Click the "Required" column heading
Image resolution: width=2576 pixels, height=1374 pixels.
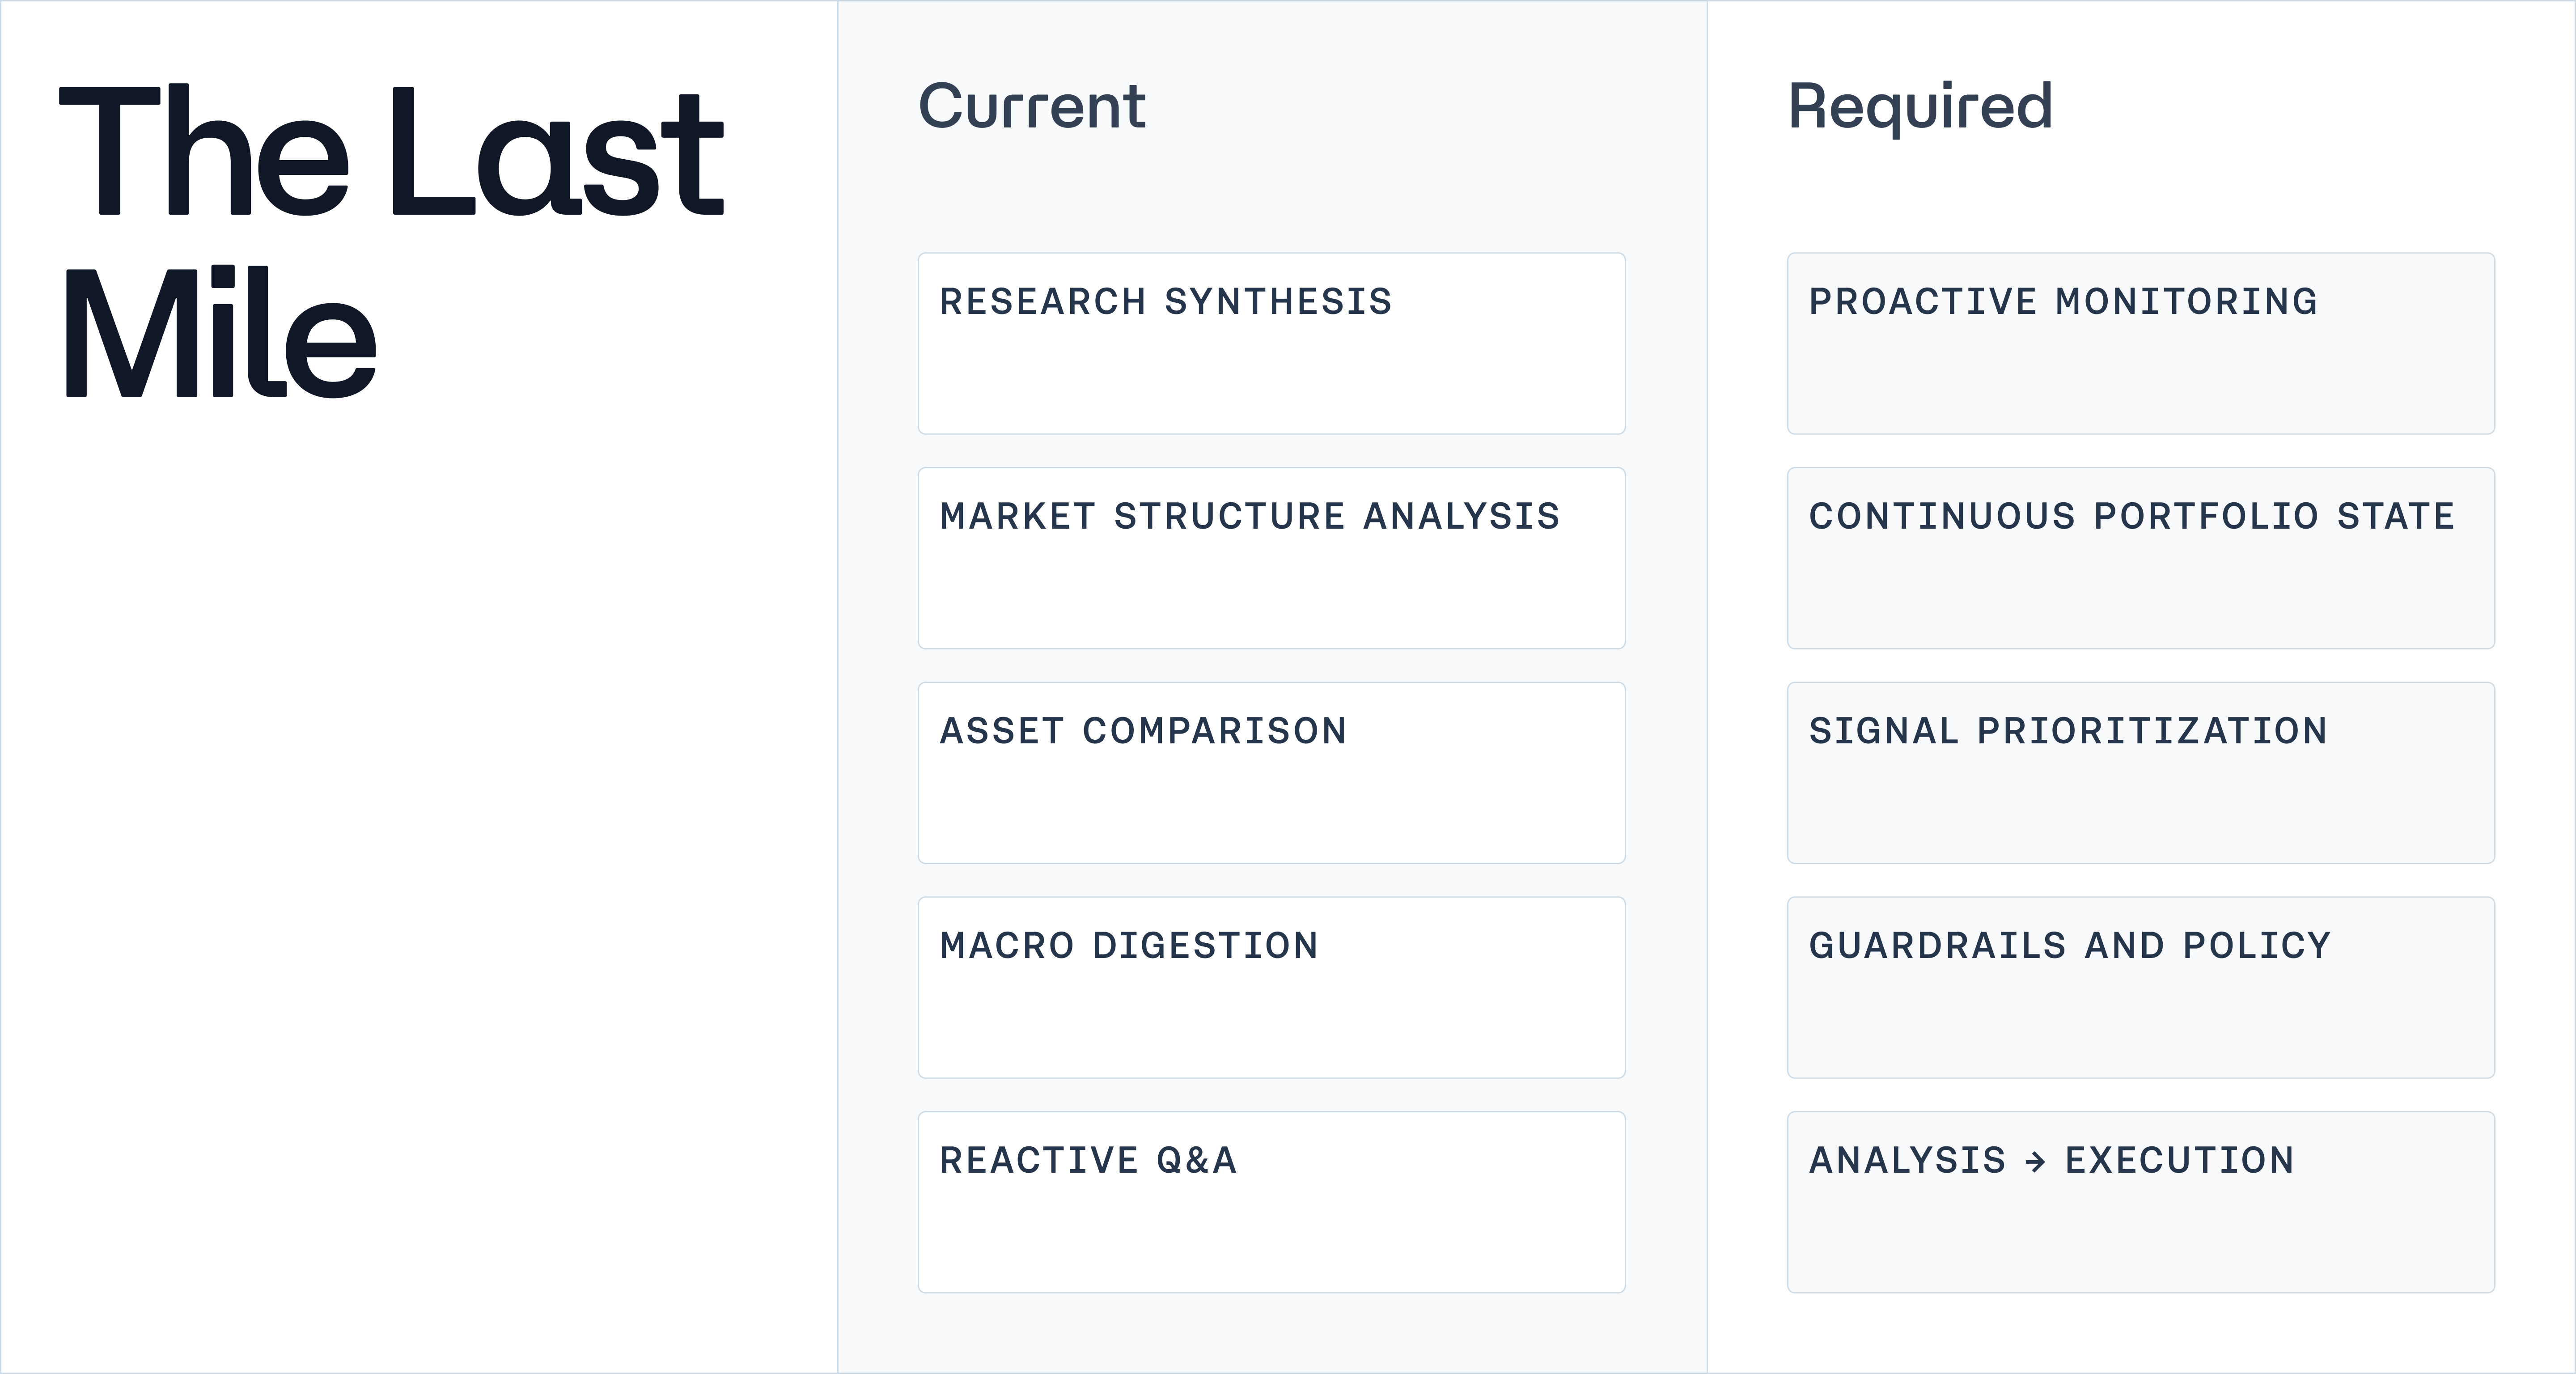[1920, 108]
